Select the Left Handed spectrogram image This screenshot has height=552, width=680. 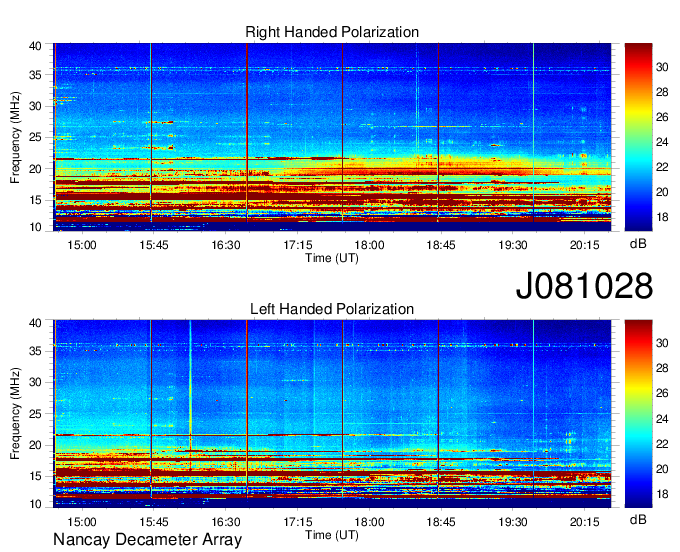(x=332, y=414)
